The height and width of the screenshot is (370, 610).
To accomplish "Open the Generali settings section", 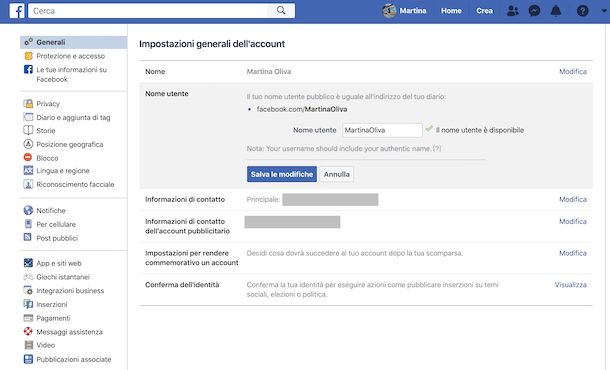I will tap(74, 42).
